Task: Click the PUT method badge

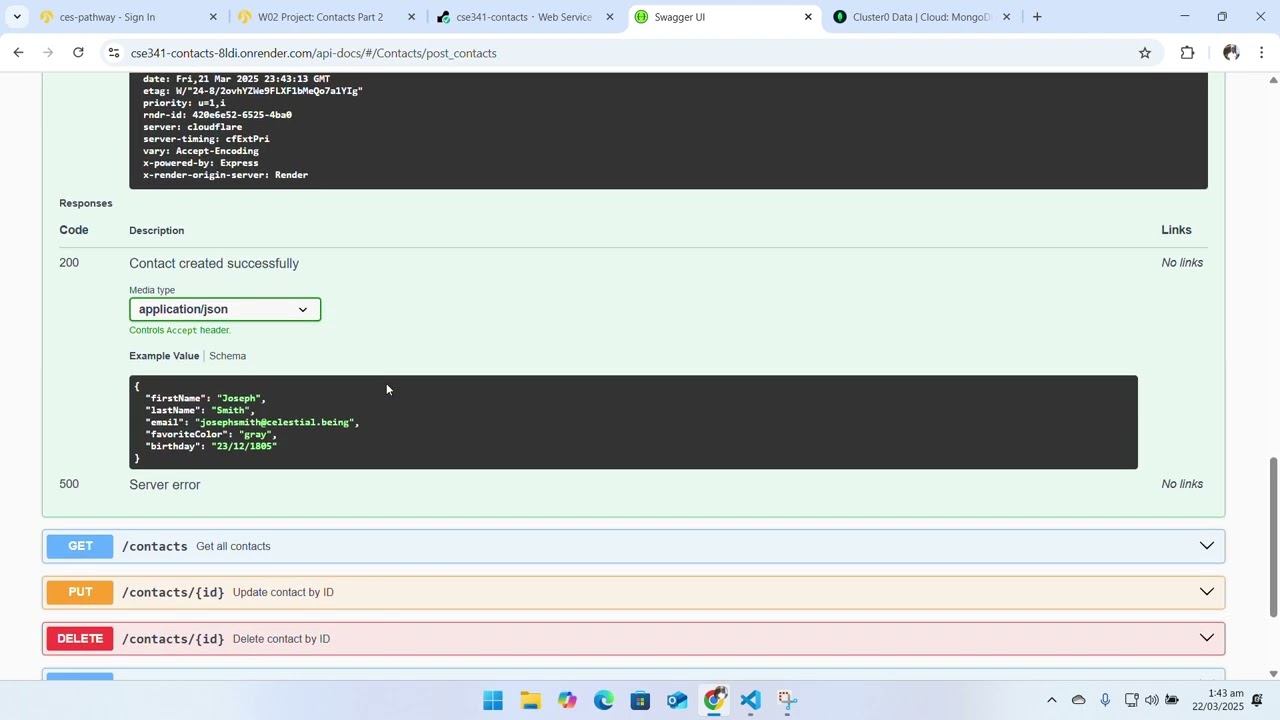Action: 80,592
